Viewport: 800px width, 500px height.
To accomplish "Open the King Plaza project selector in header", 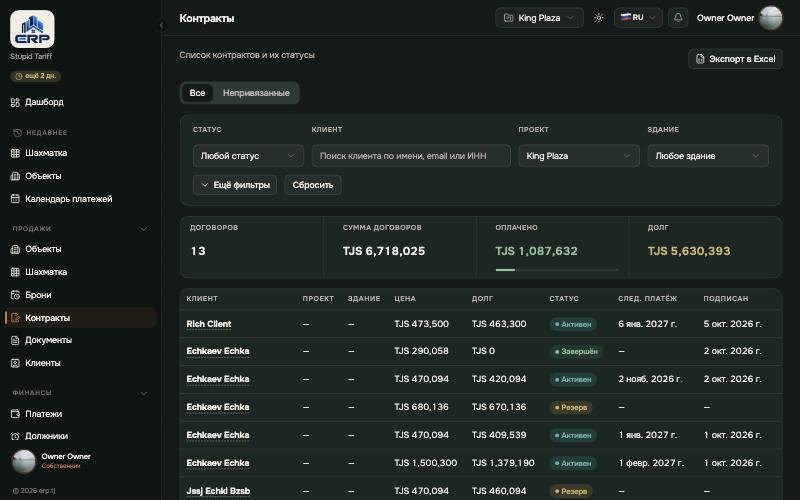I will 539,18.
